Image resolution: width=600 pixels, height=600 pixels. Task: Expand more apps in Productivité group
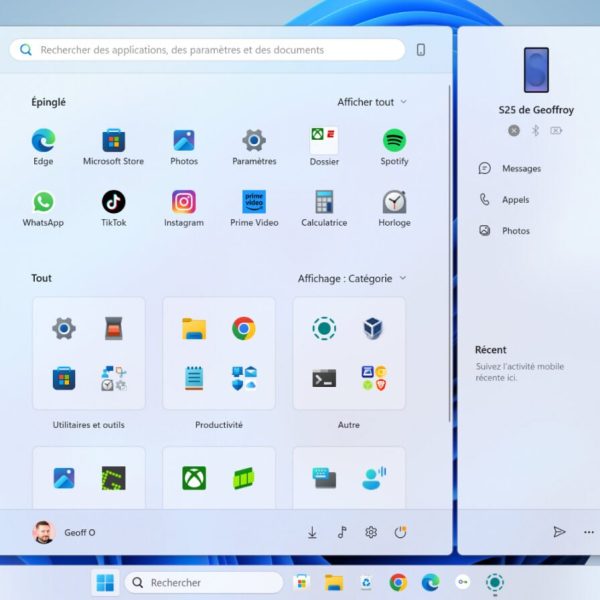[244, 378]
